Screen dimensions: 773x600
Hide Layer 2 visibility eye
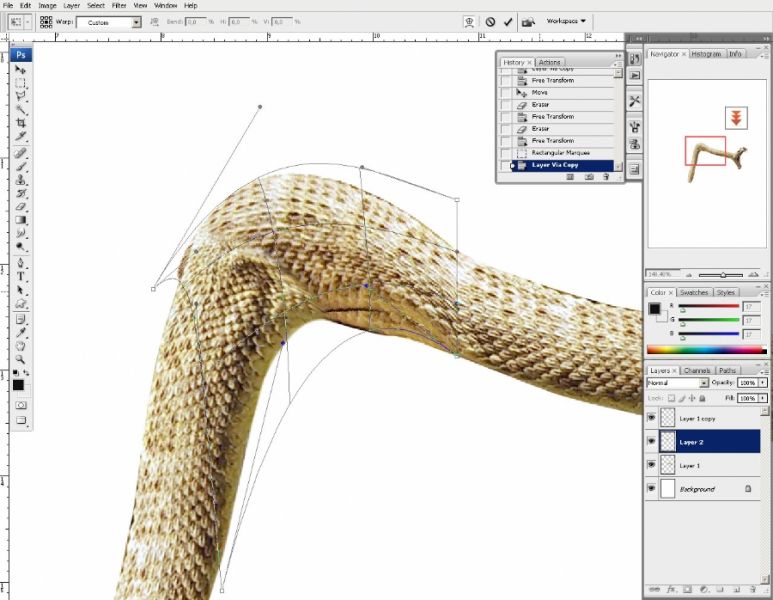click(x=651, y=441)
